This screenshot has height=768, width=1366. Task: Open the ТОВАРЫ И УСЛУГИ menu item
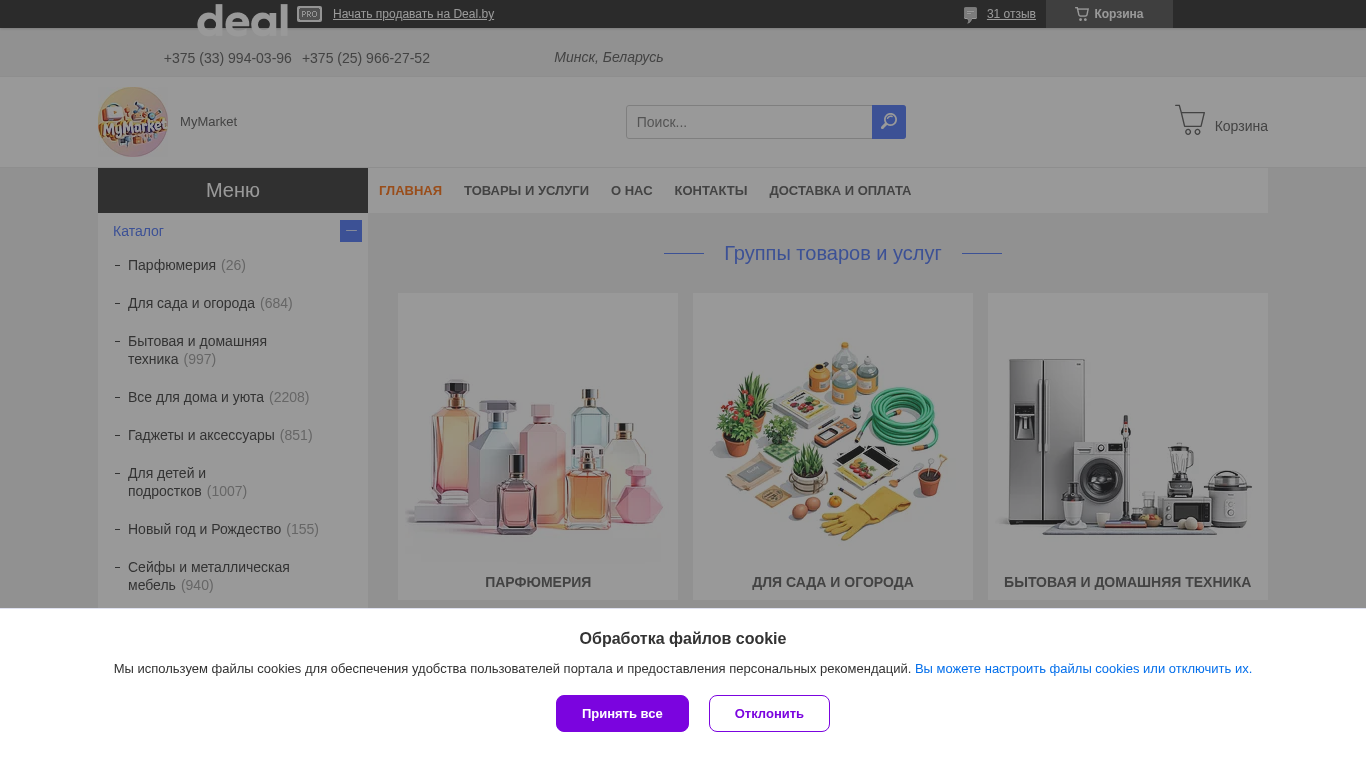(x=526, y=191)
